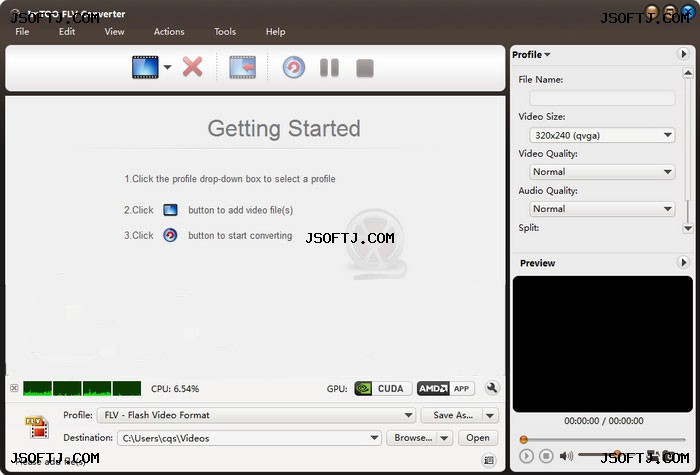Click the add-file icon in Getting Started step 2
The width and height of the screenshot is (700, 475).
click(x=171, y=210)
